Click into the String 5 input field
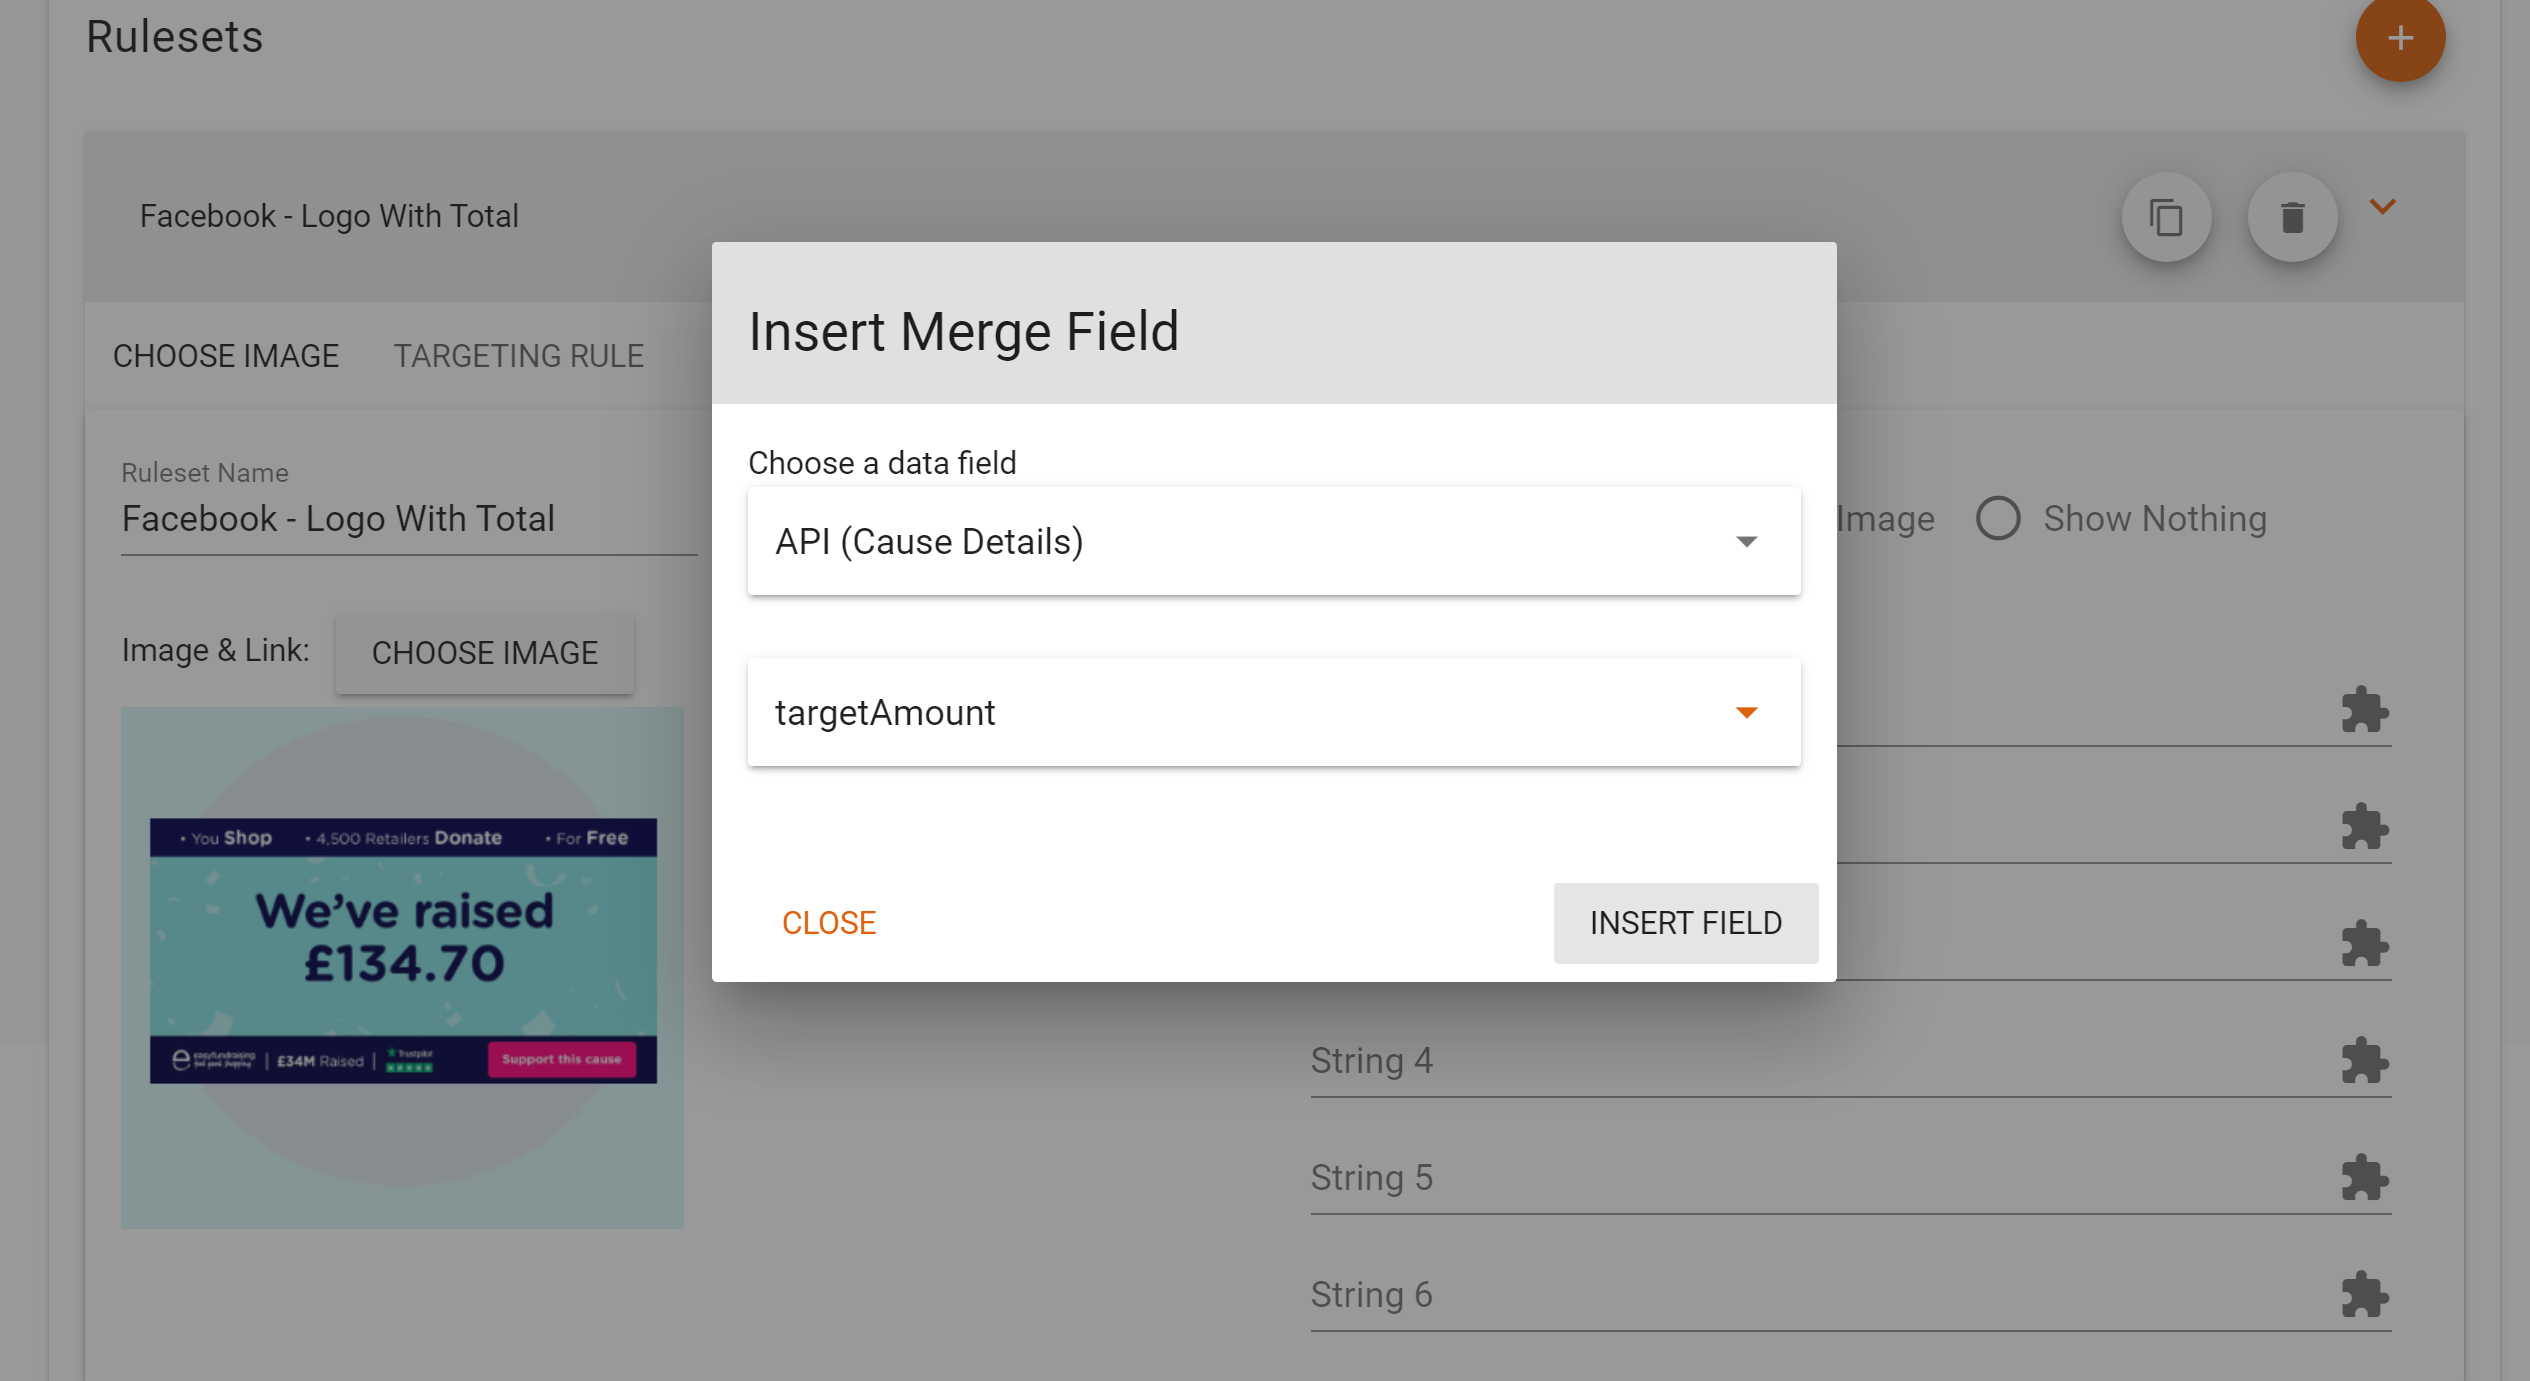 pyautogui.click(x=1800, y=1177)
